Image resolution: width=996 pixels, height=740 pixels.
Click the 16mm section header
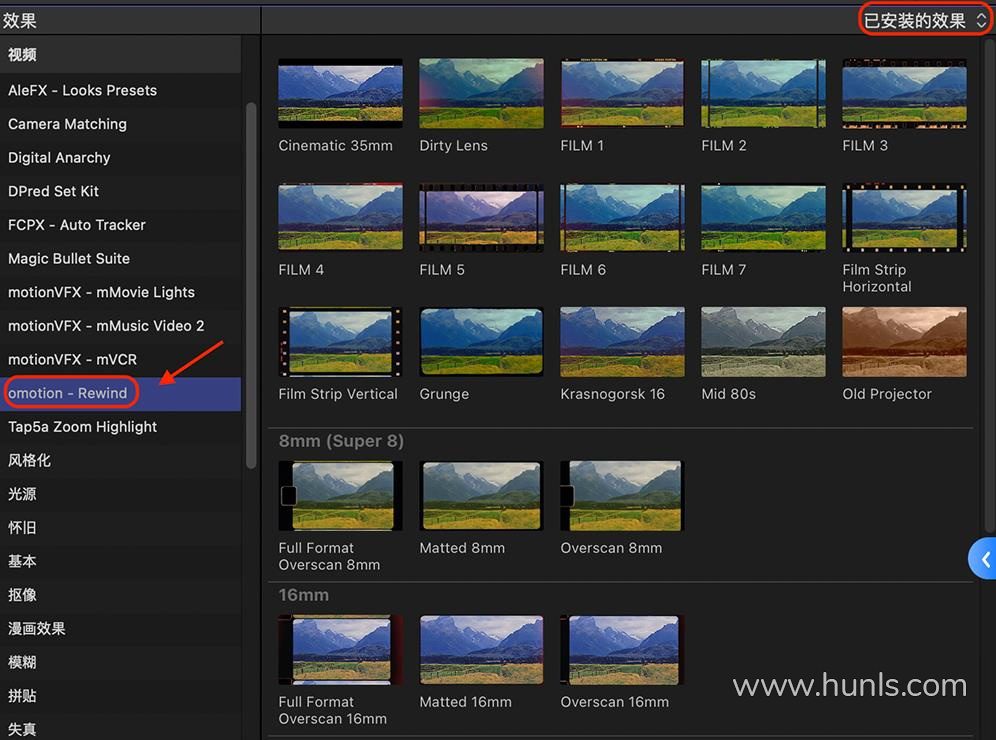[x=304, y=595]
